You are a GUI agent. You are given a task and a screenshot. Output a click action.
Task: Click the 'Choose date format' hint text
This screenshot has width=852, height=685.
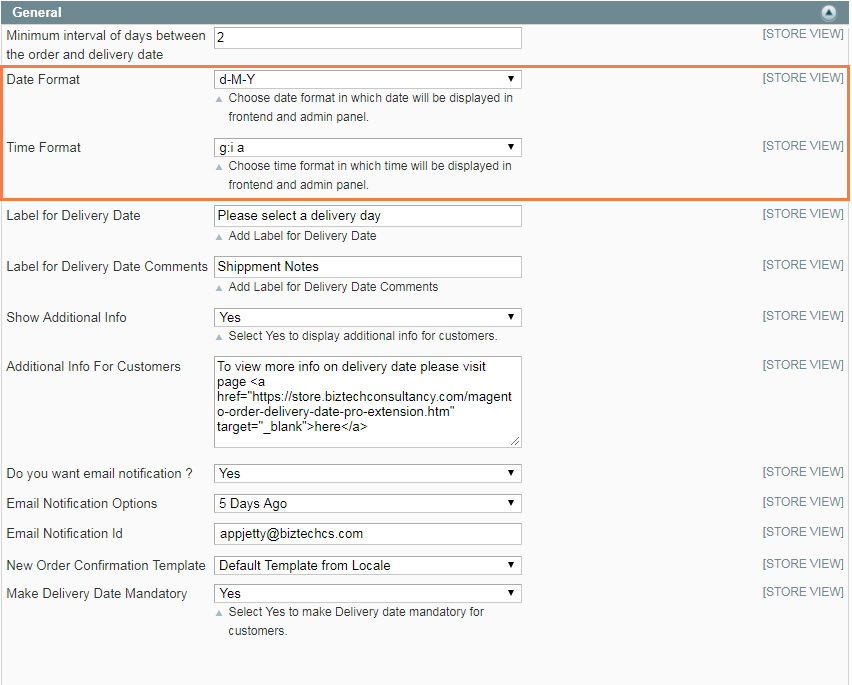[371, 108]
